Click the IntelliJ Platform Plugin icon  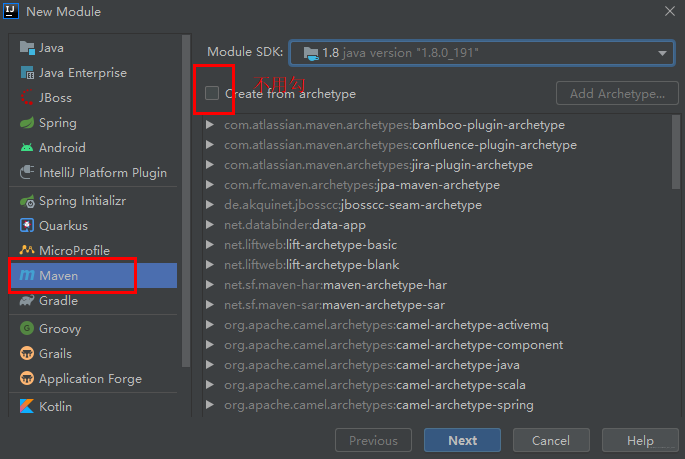click(27, 173)
